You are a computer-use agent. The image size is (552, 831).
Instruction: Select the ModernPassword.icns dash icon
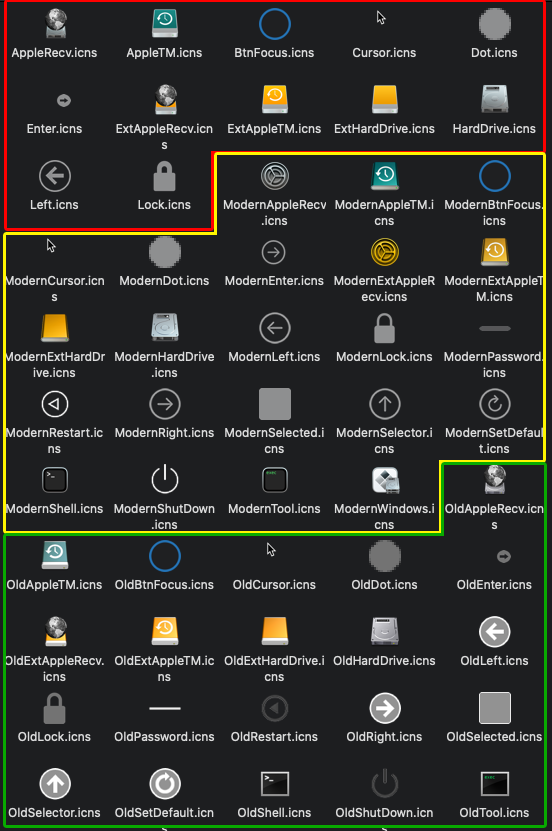click(494, 329)
